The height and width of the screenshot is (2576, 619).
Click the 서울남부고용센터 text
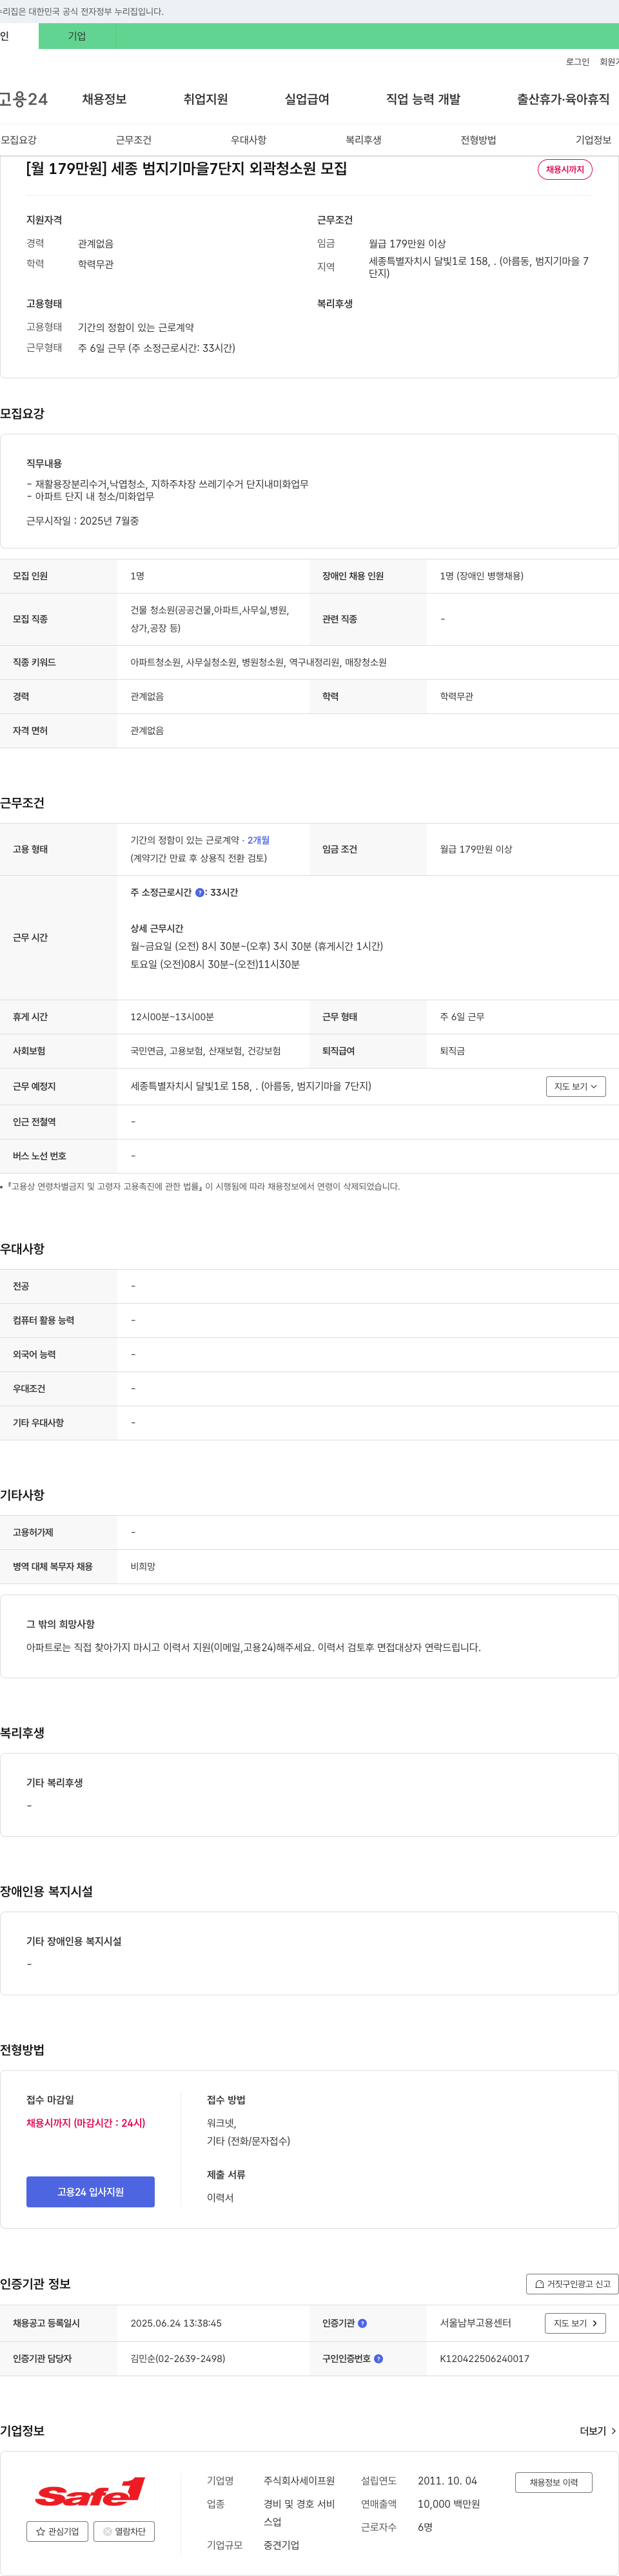tap(475, 2322)
